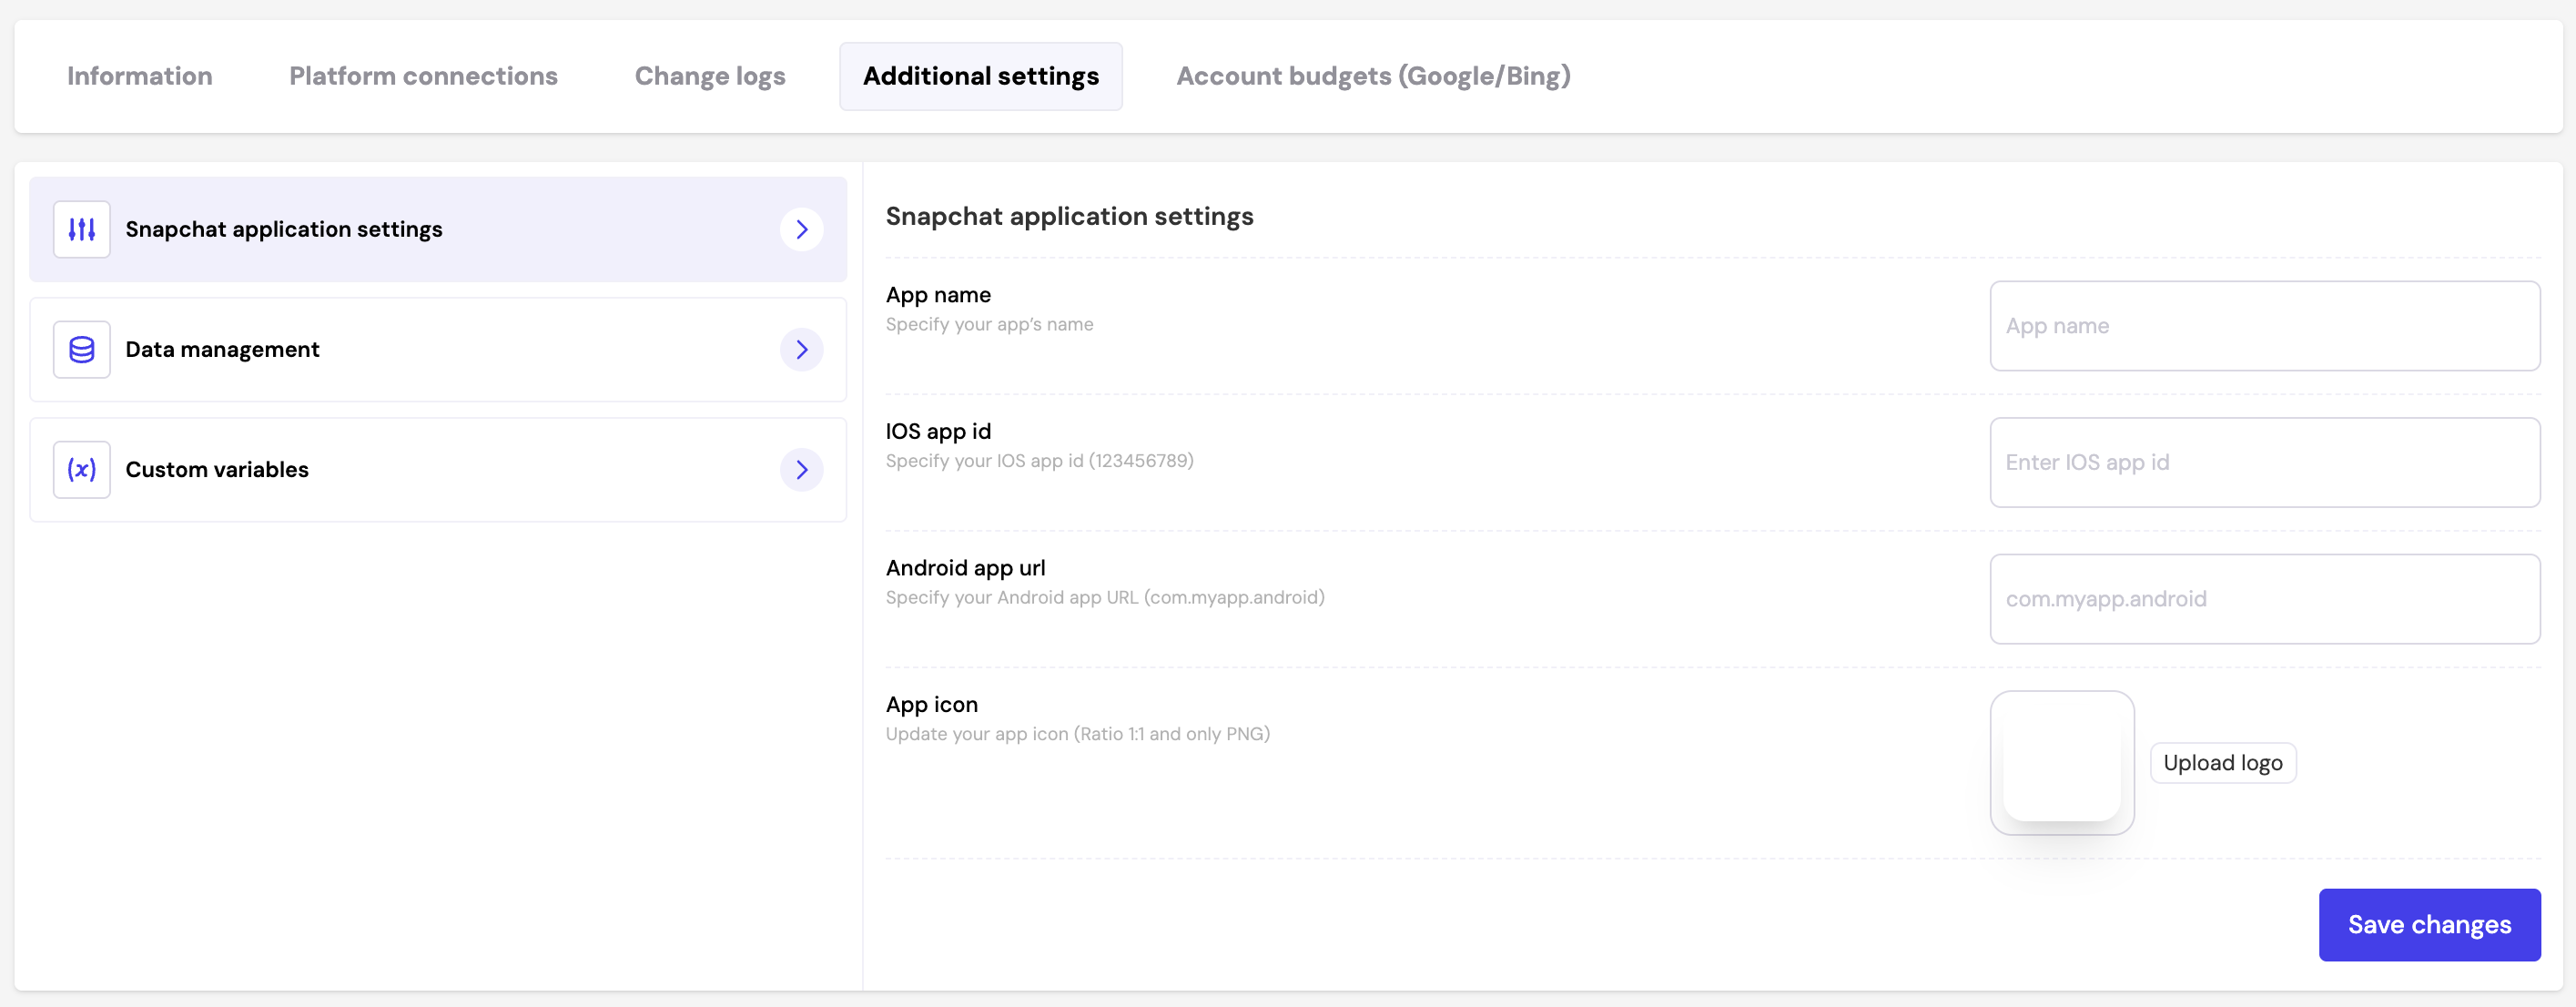Select the Snapchat application settings row label

click(x=284, y=230)
